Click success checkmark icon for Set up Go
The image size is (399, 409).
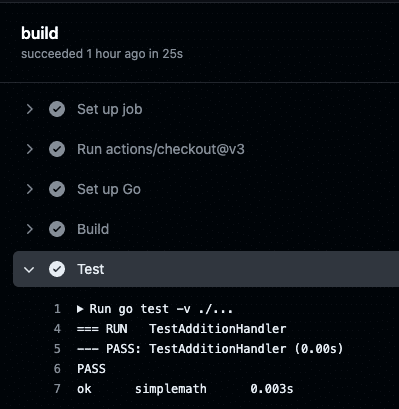(57, 189)
